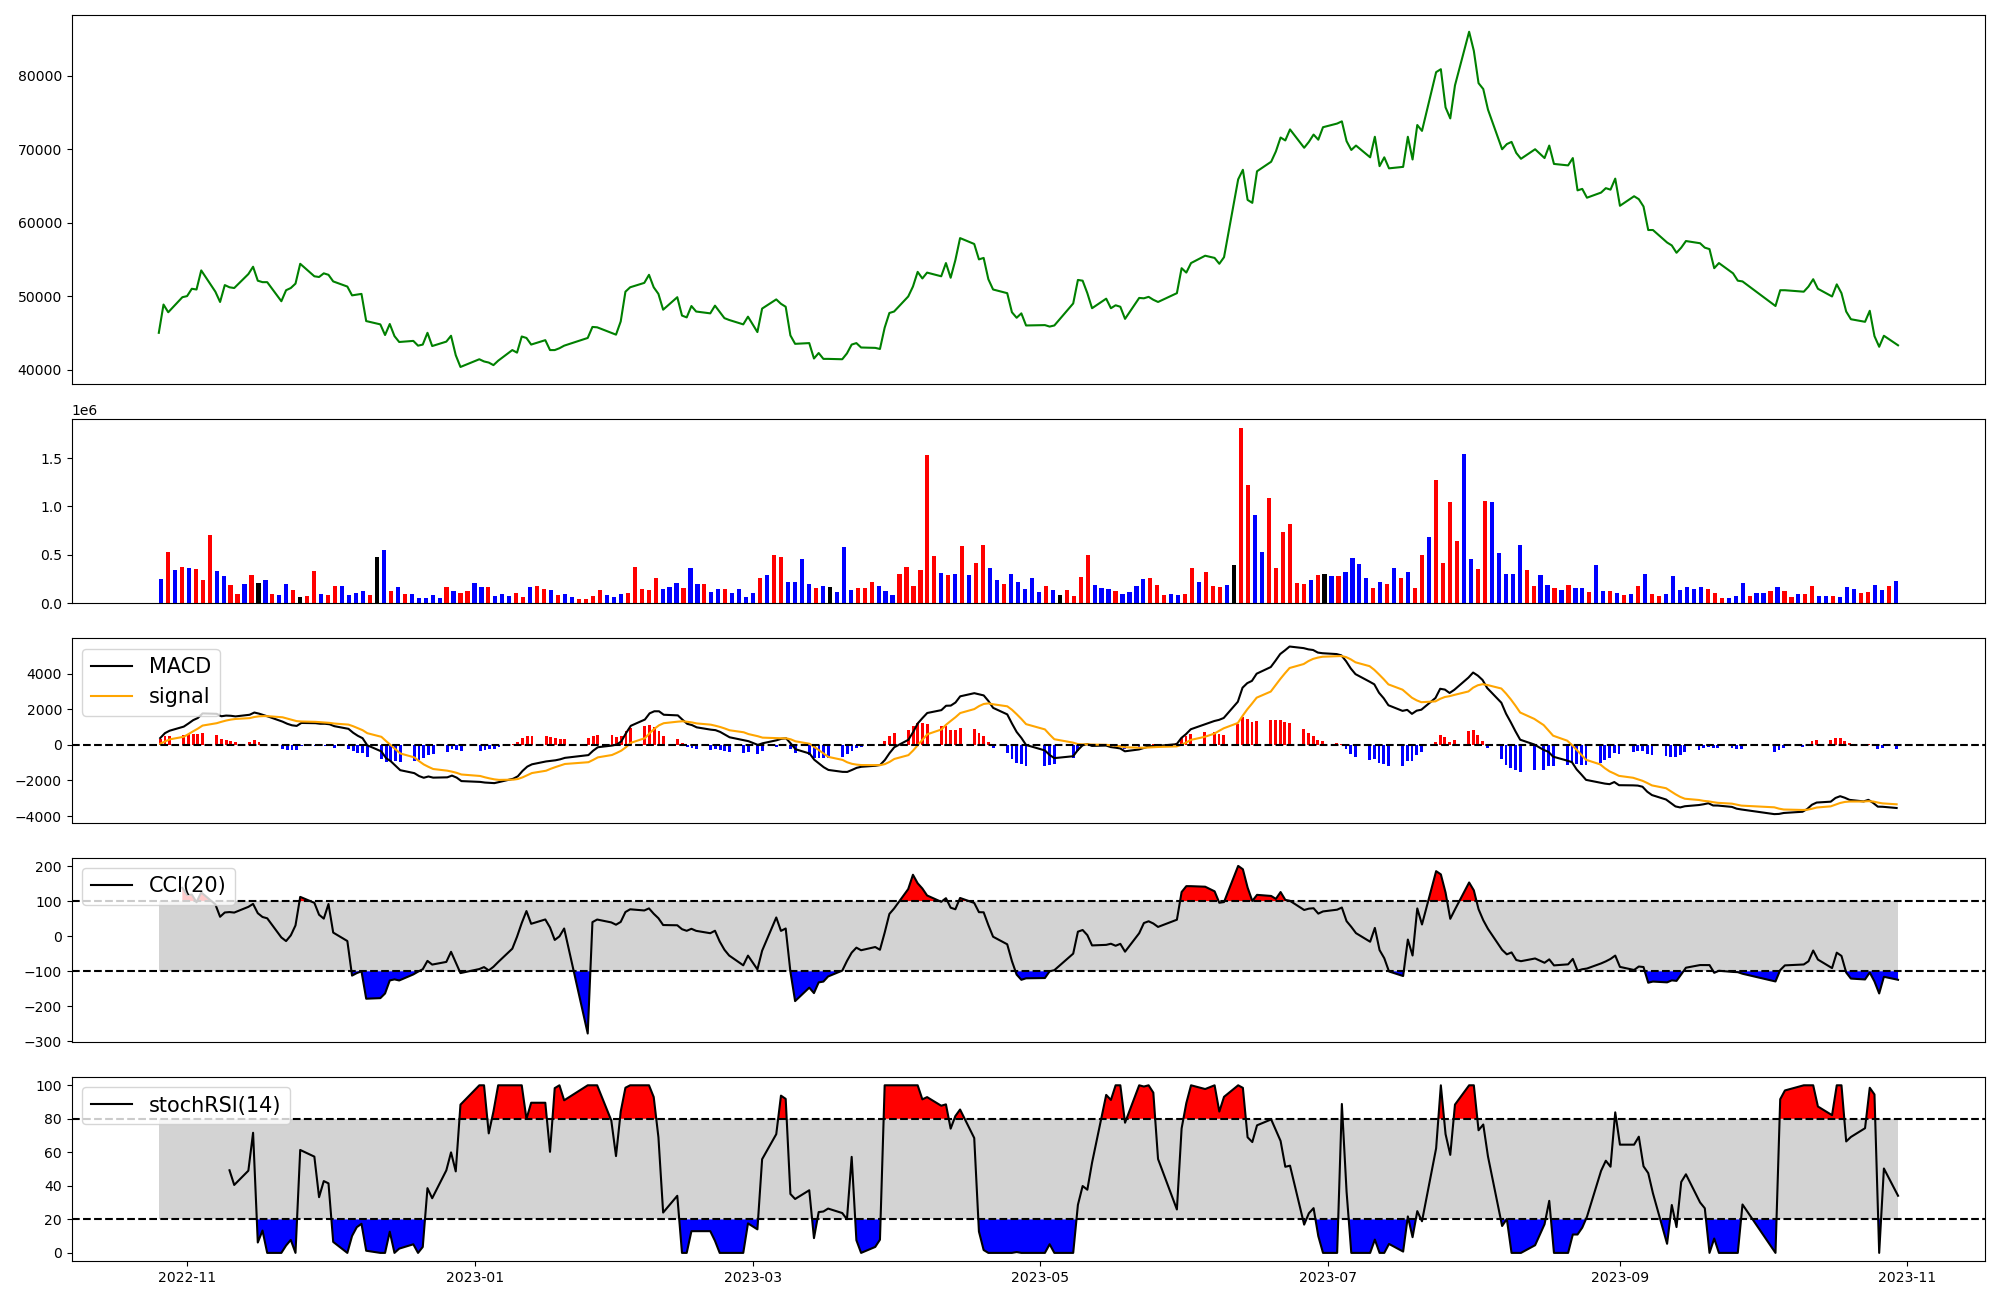2000x1300 pixels.
Task: Select the 2022-11 date axis label
Action: tap(187, 1276)
